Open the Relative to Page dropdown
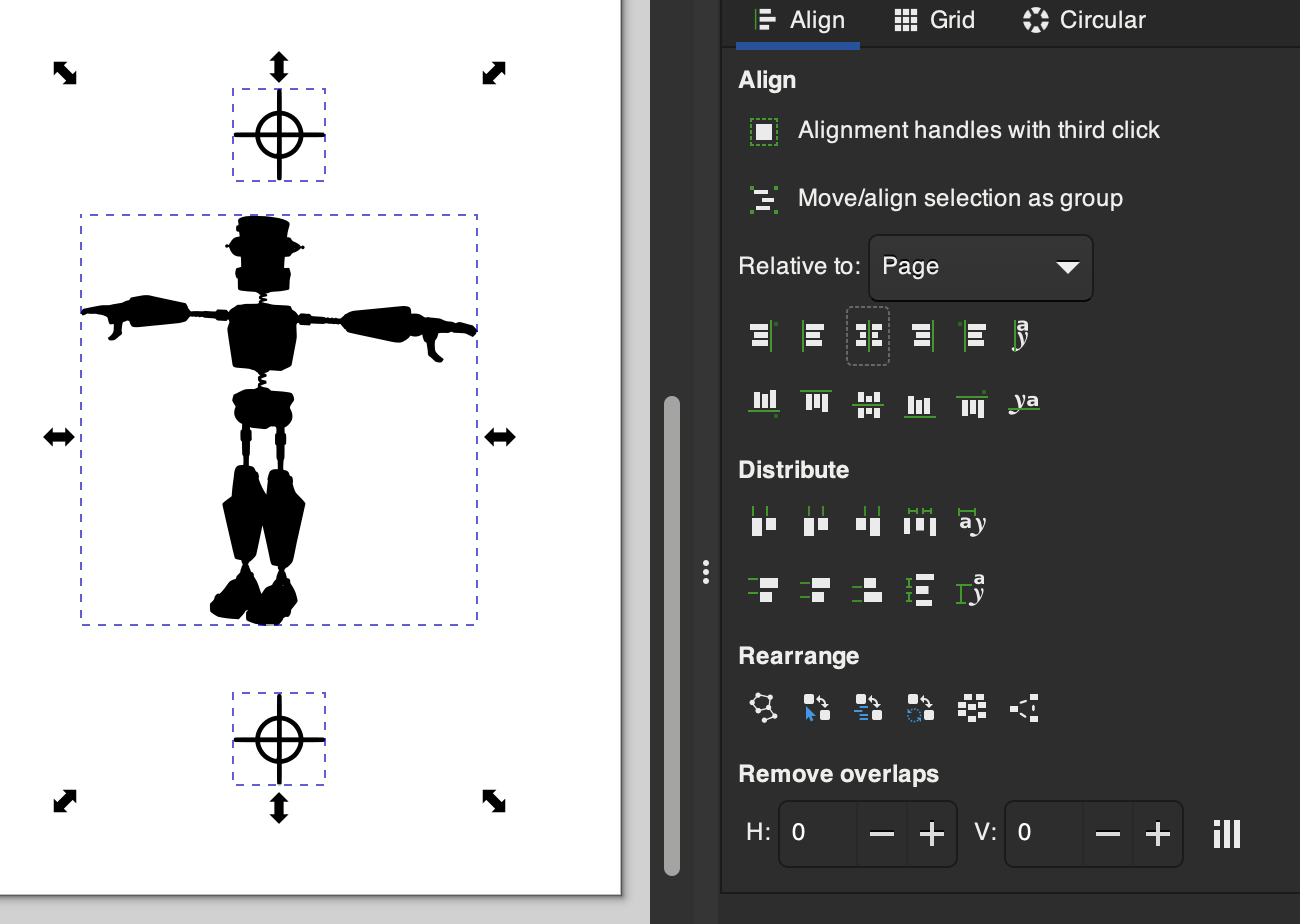 tap(980, 267)
